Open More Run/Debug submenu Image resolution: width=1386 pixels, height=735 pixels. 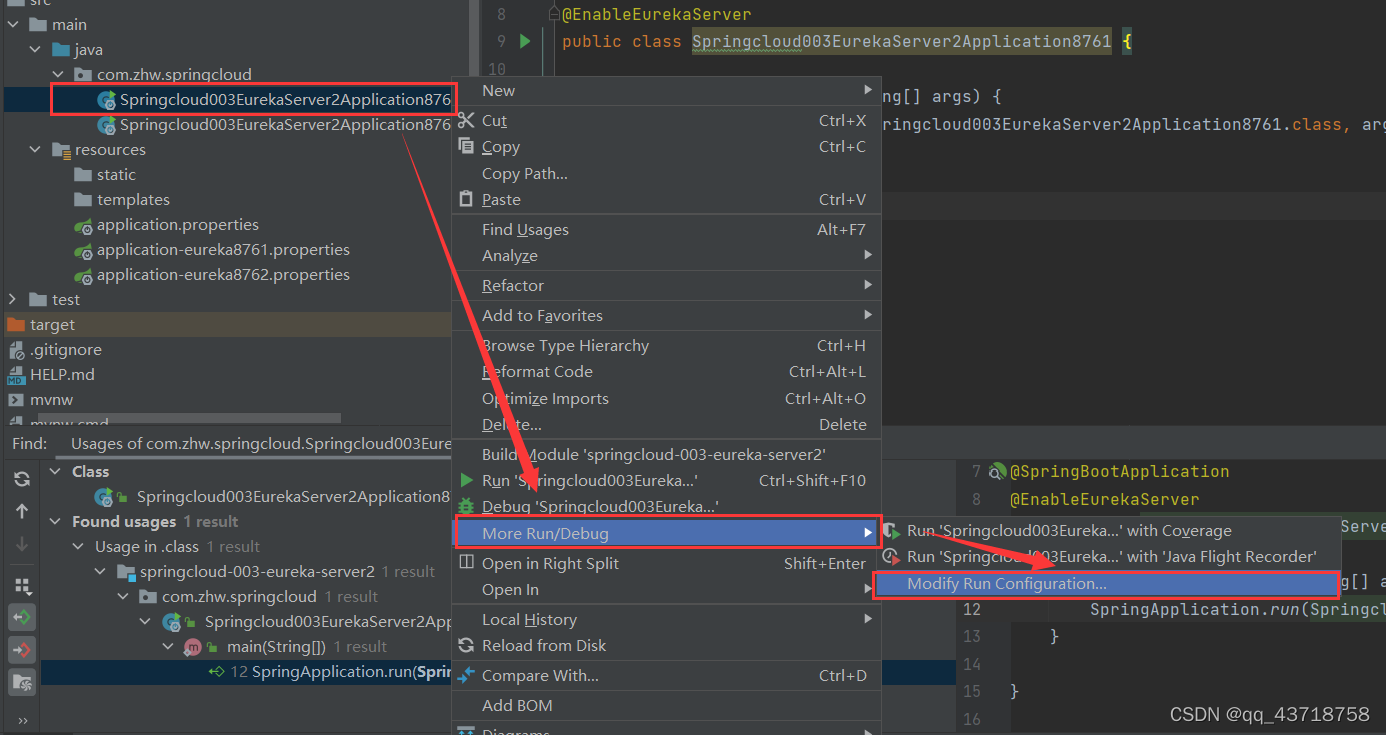click(666, 532)
